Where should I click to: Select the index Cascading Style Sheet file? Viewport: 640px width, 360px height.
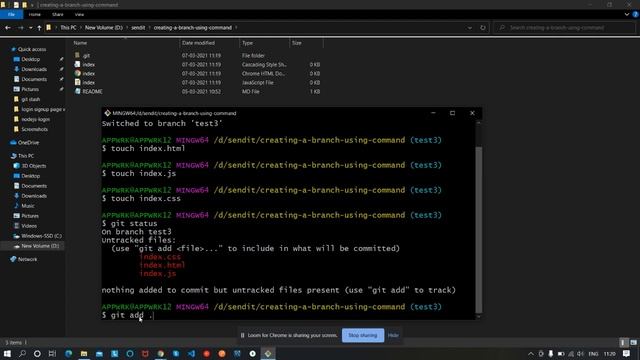(89, 64)
